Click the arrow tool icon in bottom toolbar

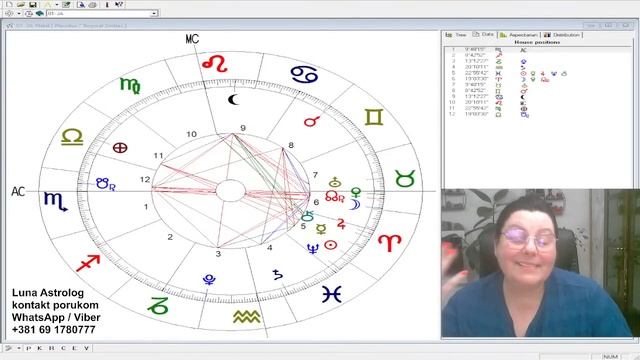click(x=8, y=348)
